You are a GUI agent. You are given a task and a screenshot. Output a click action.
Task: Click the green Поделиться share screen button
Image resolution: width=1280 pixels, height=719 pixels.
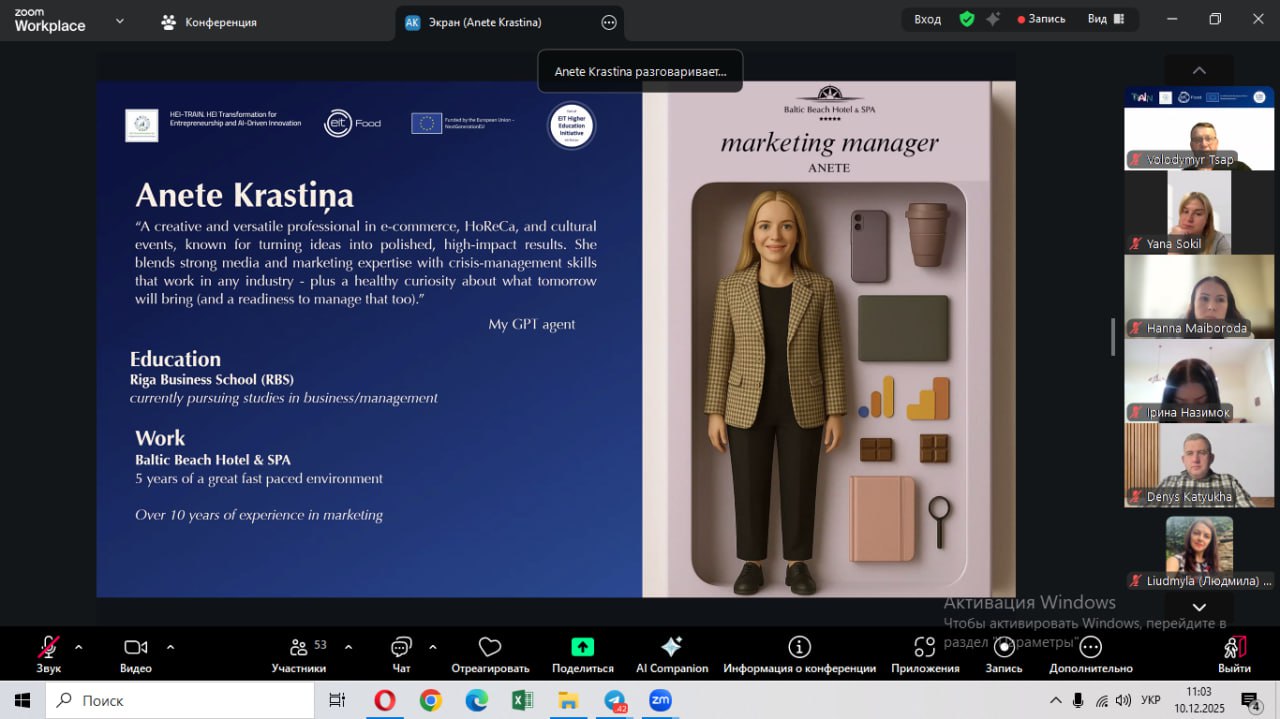tap(582, 655)
